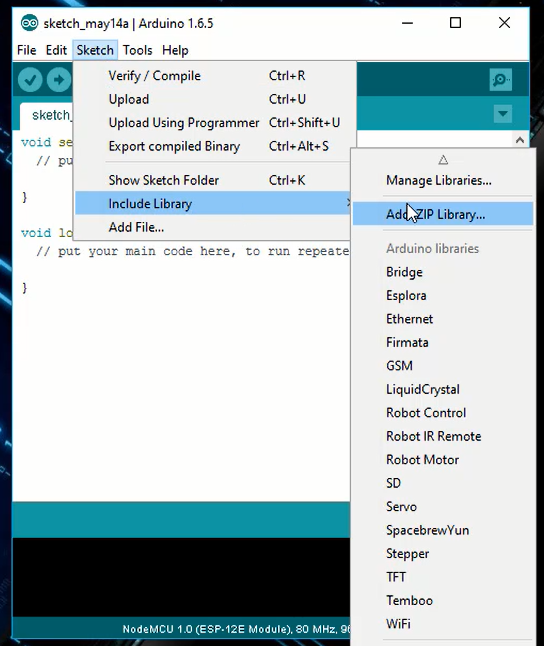Click the 'void lo' line in the code editor
Viewport: 544px width, 646px height.
[47, 233]
